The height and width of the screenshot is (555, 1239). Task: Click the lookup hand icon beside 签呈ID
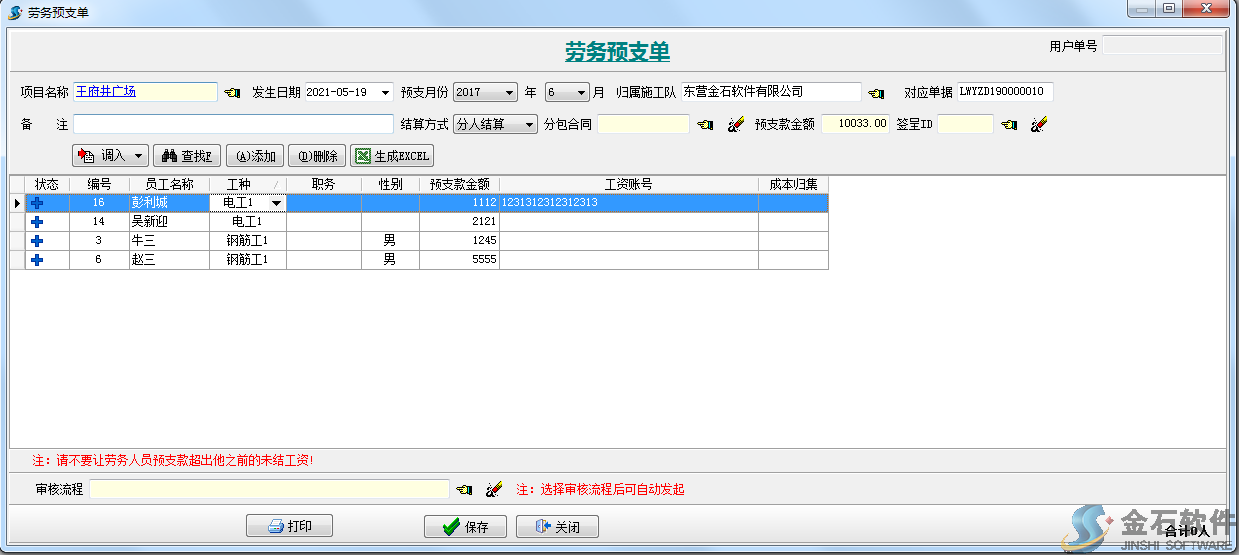click(1010, 125)
